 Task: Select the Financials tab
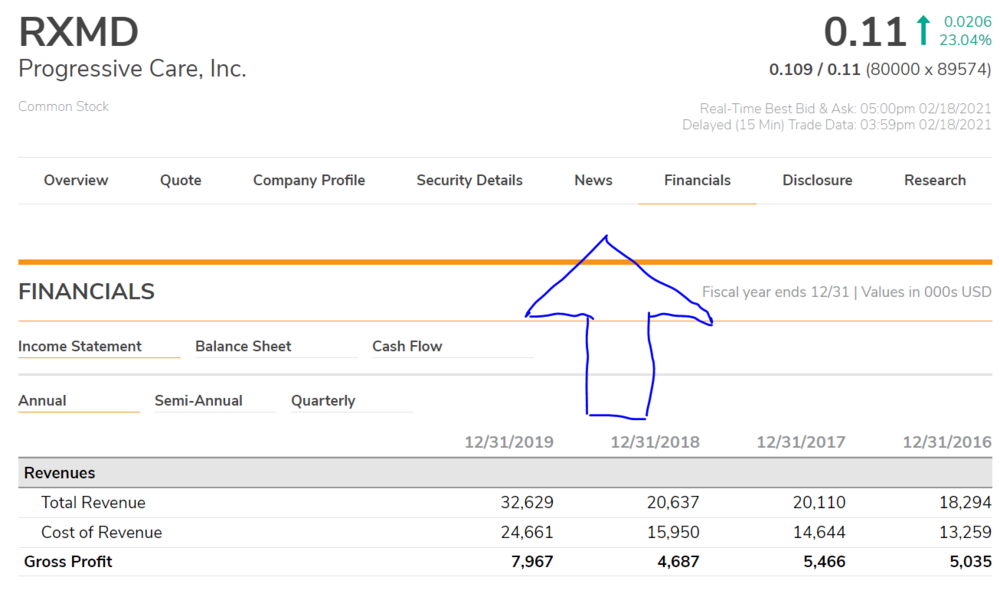(697, 181)
